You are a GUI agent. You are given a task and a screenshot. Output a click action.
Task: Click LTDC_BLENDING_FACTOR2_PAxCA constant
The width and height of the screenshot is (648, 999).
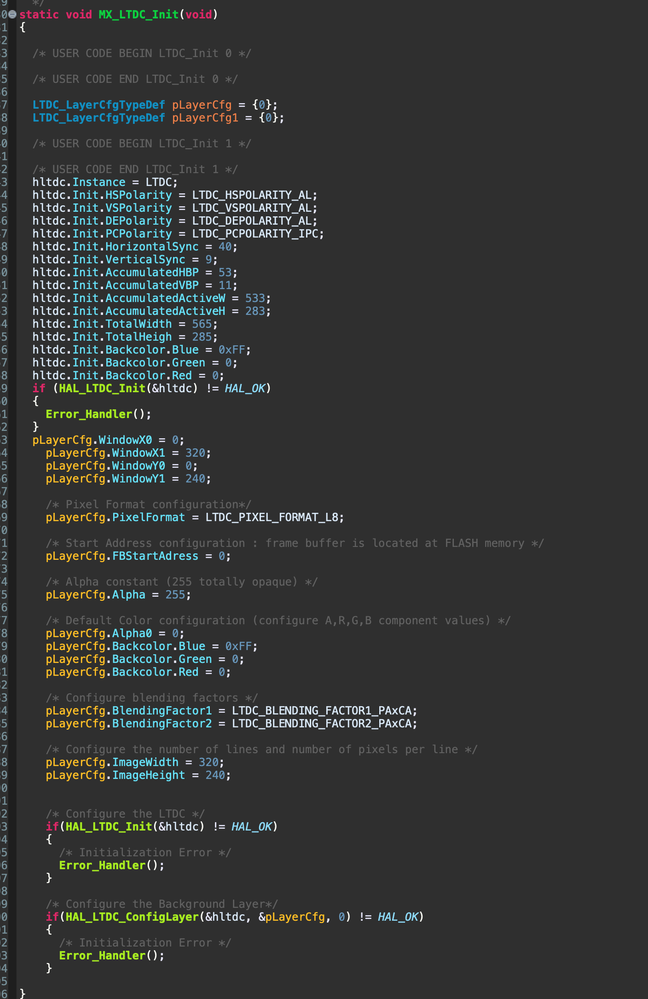point(324,724)
